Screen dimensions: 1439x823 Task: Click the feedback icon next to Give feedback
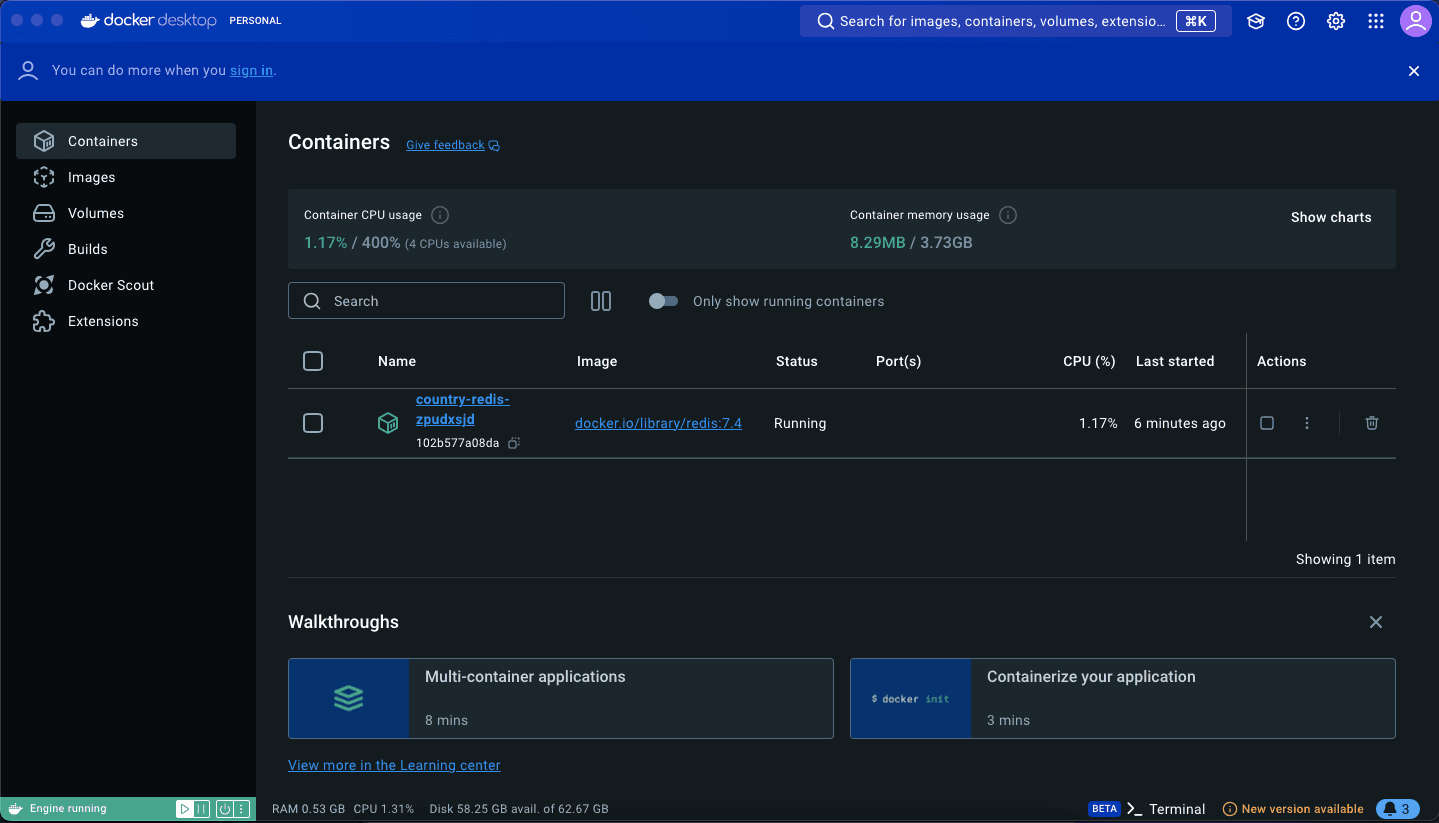pyautogui.click(x=494, y=146)
